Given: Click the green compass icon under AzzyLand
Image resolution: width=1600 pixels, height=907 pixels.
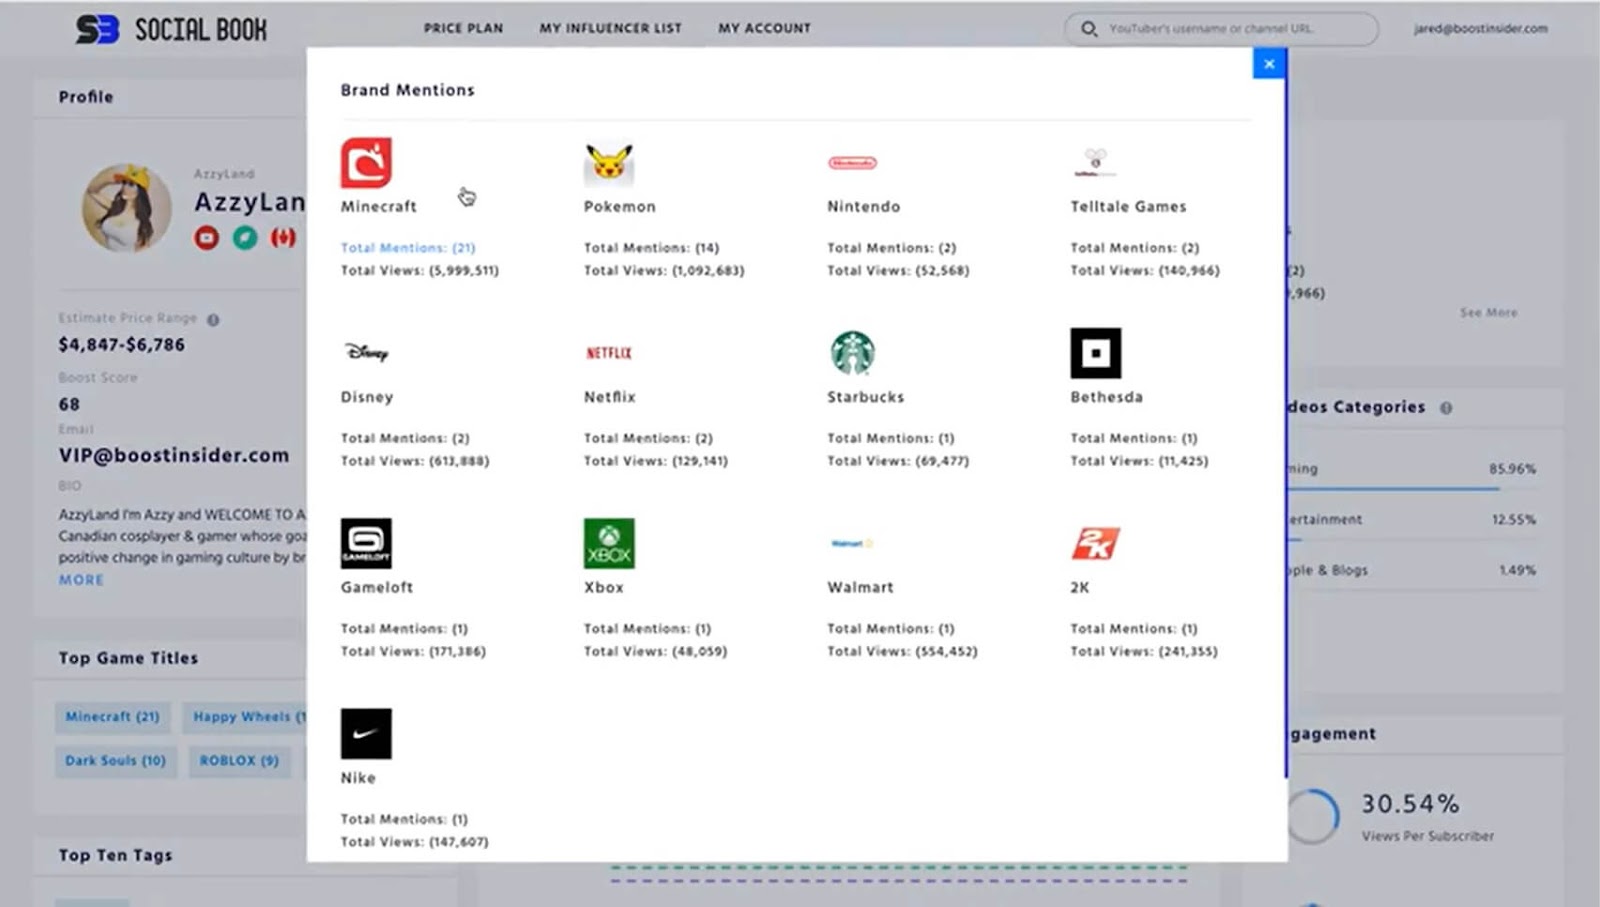Looking at the screenshot, I should [245, 238].
